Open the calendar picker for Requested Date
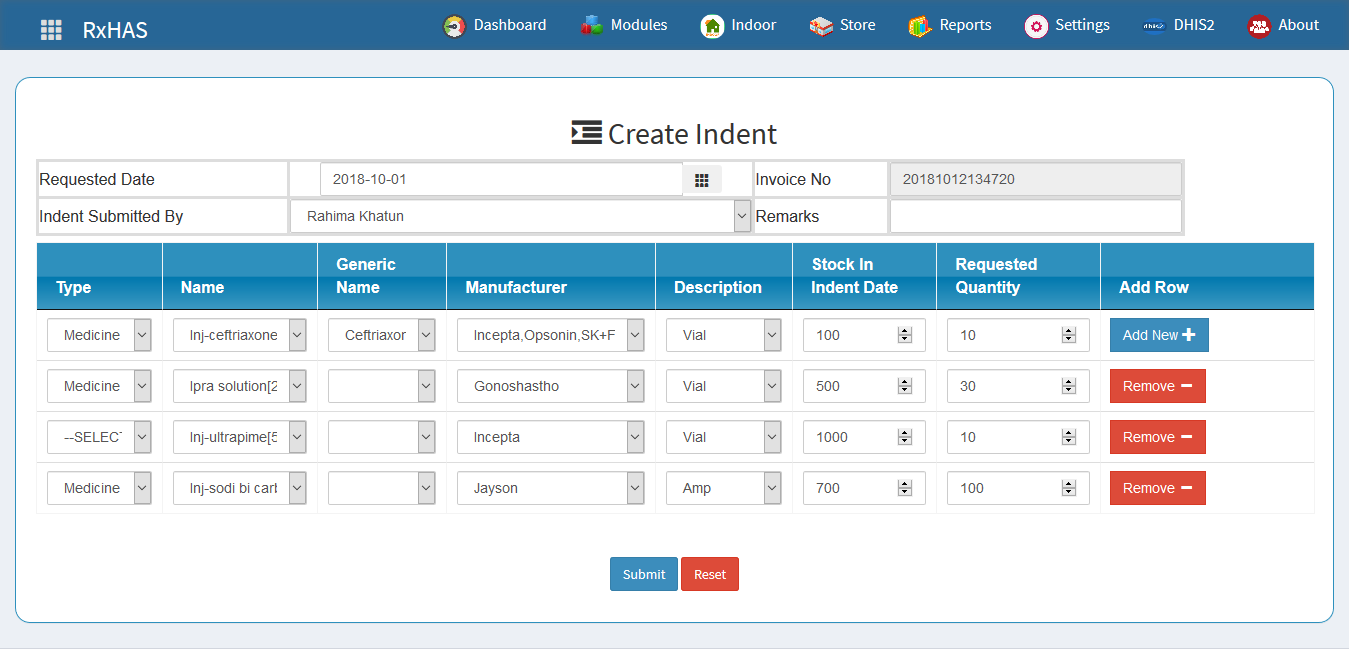 coord(702,180)
